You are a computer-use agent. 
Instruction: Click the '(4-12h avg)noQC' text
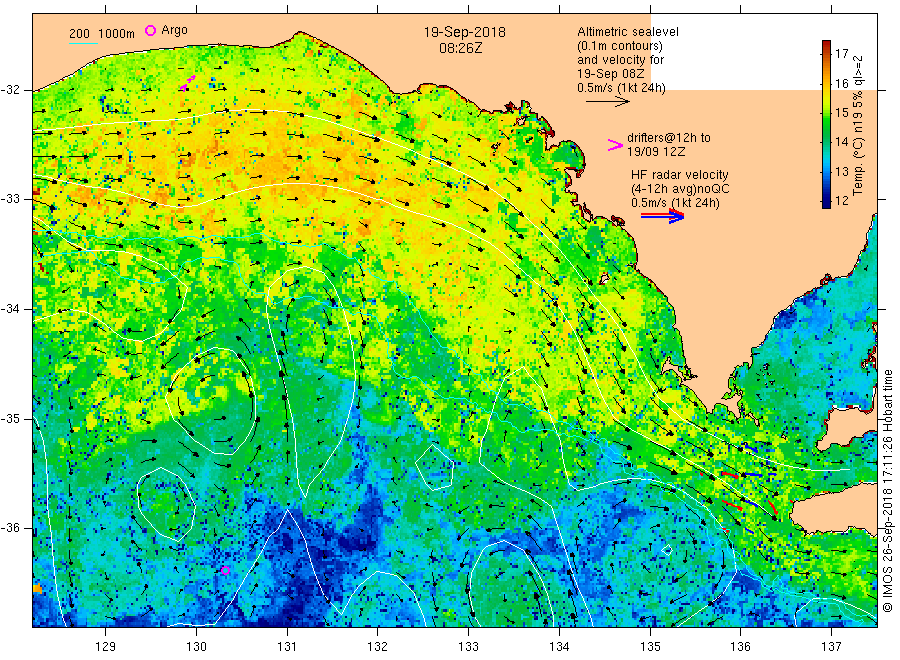[x=680, y=189]
